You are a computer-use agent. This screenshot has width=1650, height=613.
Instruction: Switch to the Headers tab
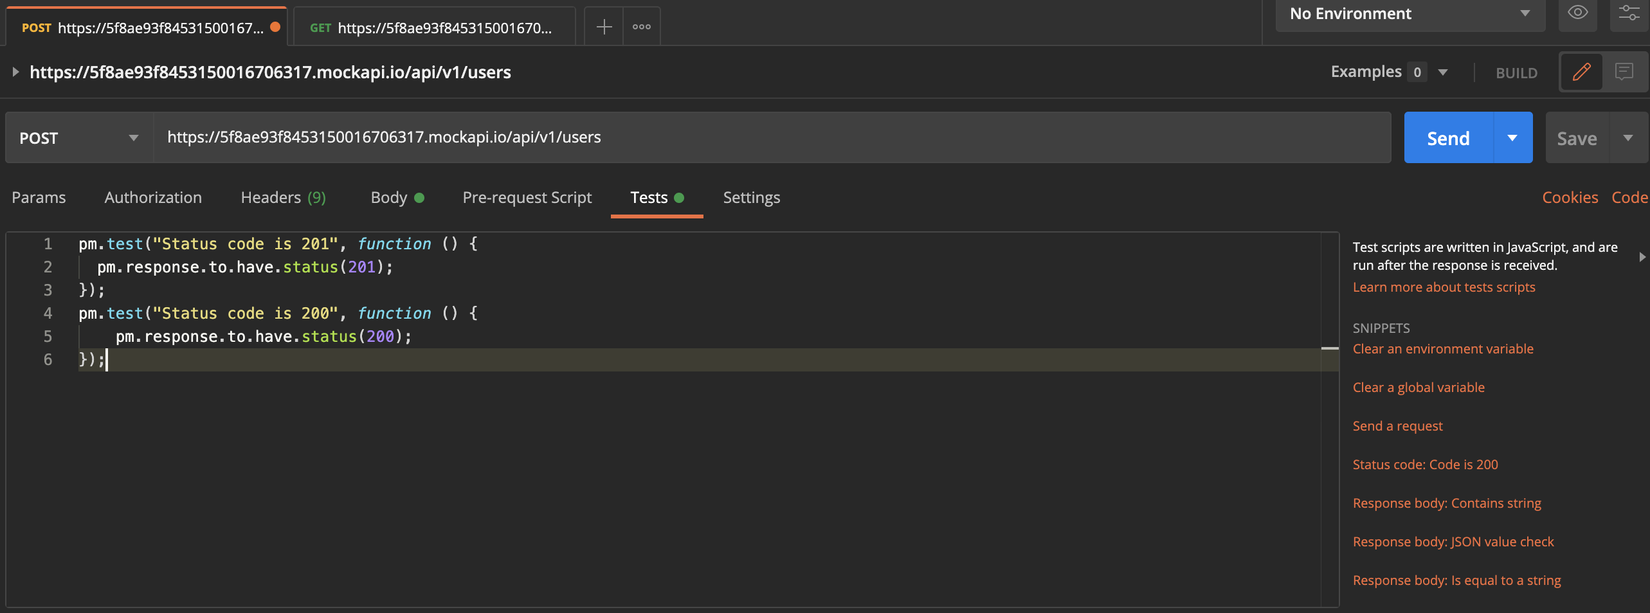click(283, 198)
